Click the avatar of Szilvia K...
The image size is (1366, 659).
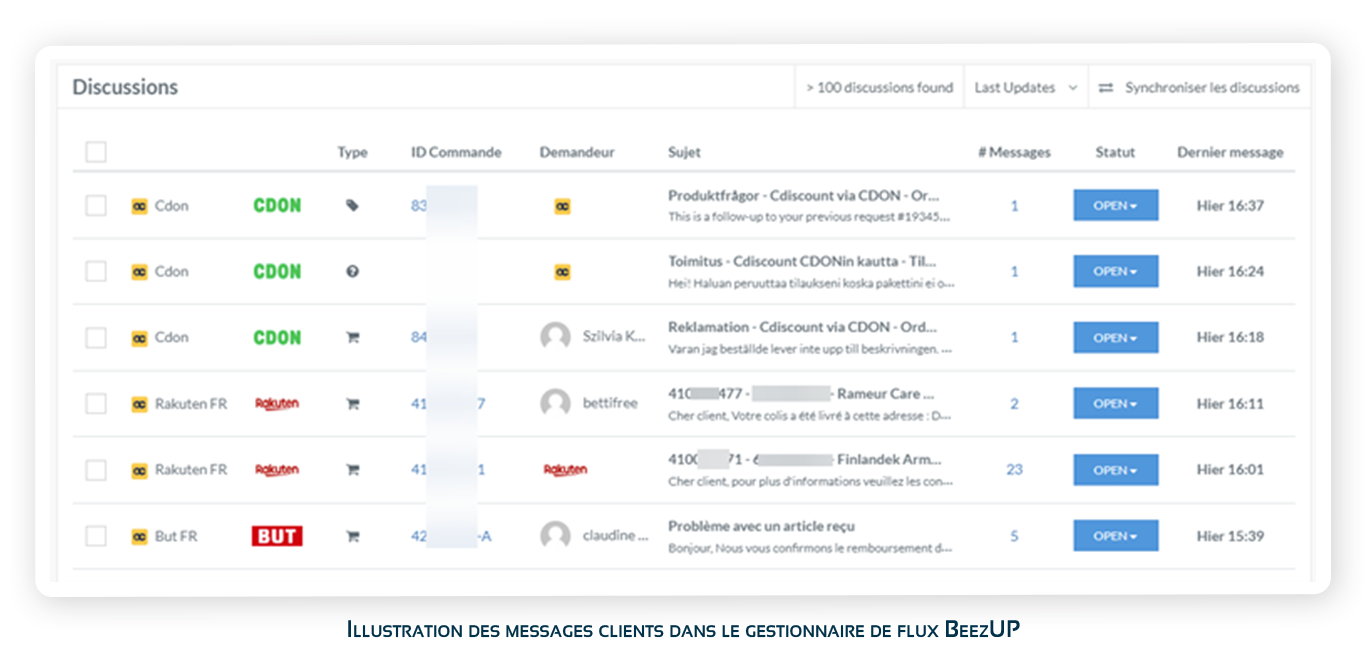pyautogui.click(x=555, y=337)
